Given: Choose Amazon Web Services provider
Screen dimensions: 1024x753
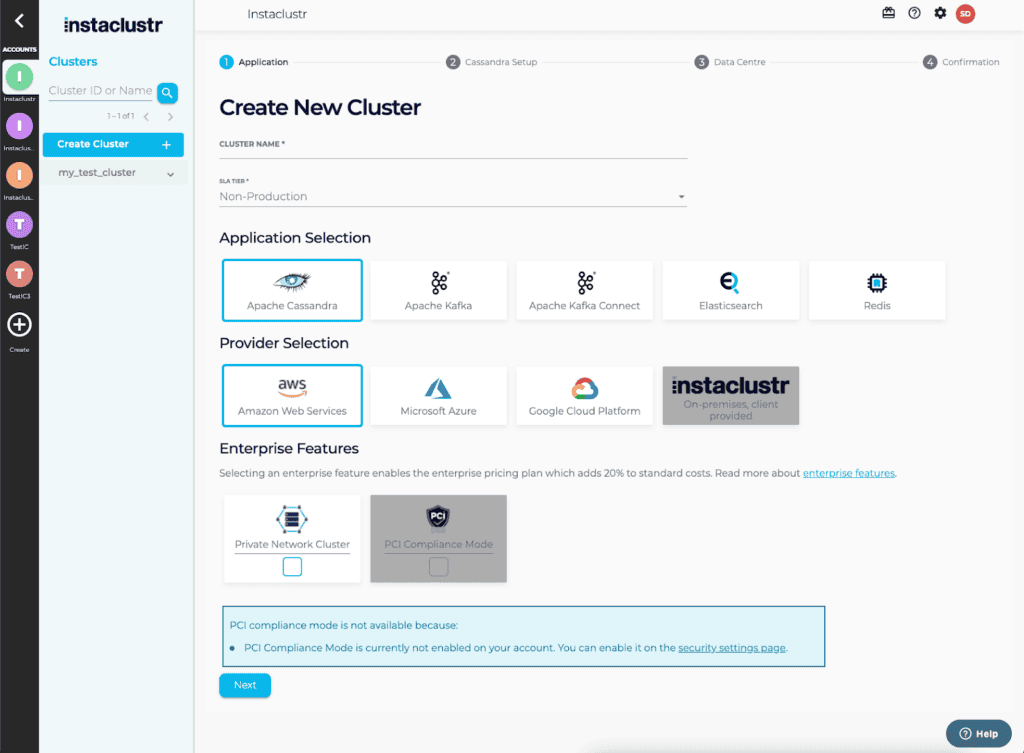Looking at the screenshot, I should coord(291,395).
